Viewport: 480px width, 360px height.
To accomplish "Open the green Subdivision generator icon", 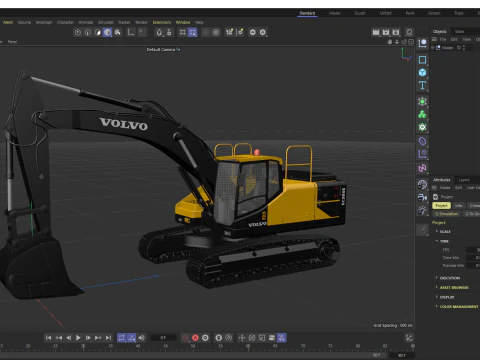I will point(422,102).
